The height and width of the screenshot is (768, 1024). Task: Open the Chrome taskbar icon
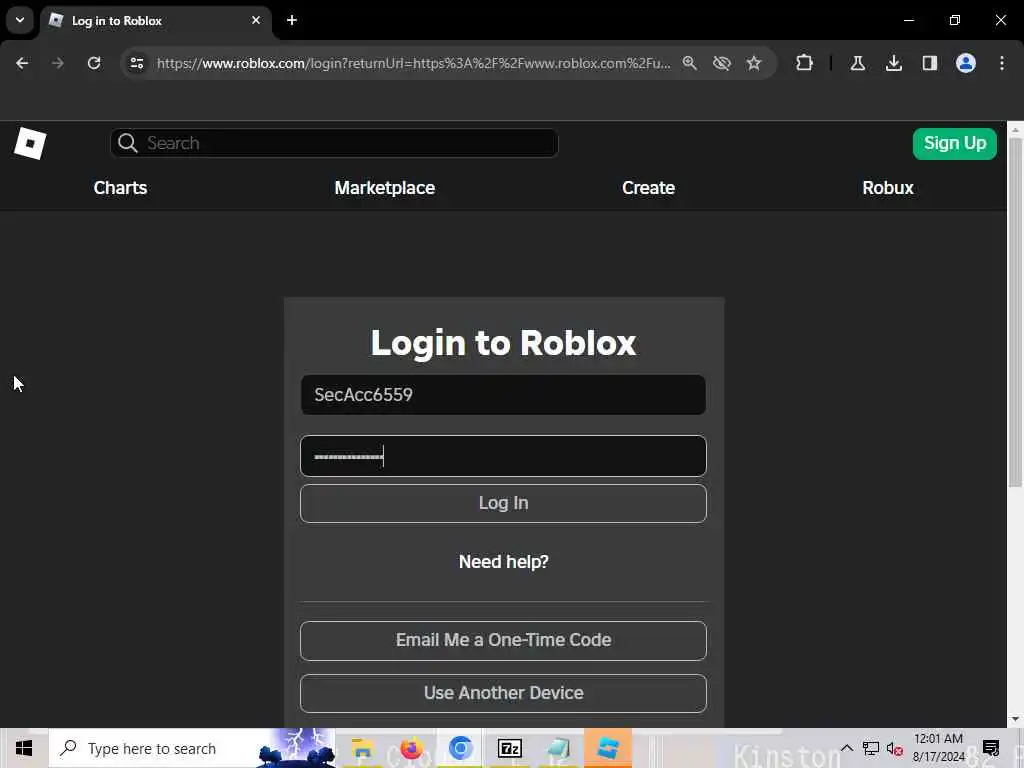pyautogui.click(x=460, y=748)
